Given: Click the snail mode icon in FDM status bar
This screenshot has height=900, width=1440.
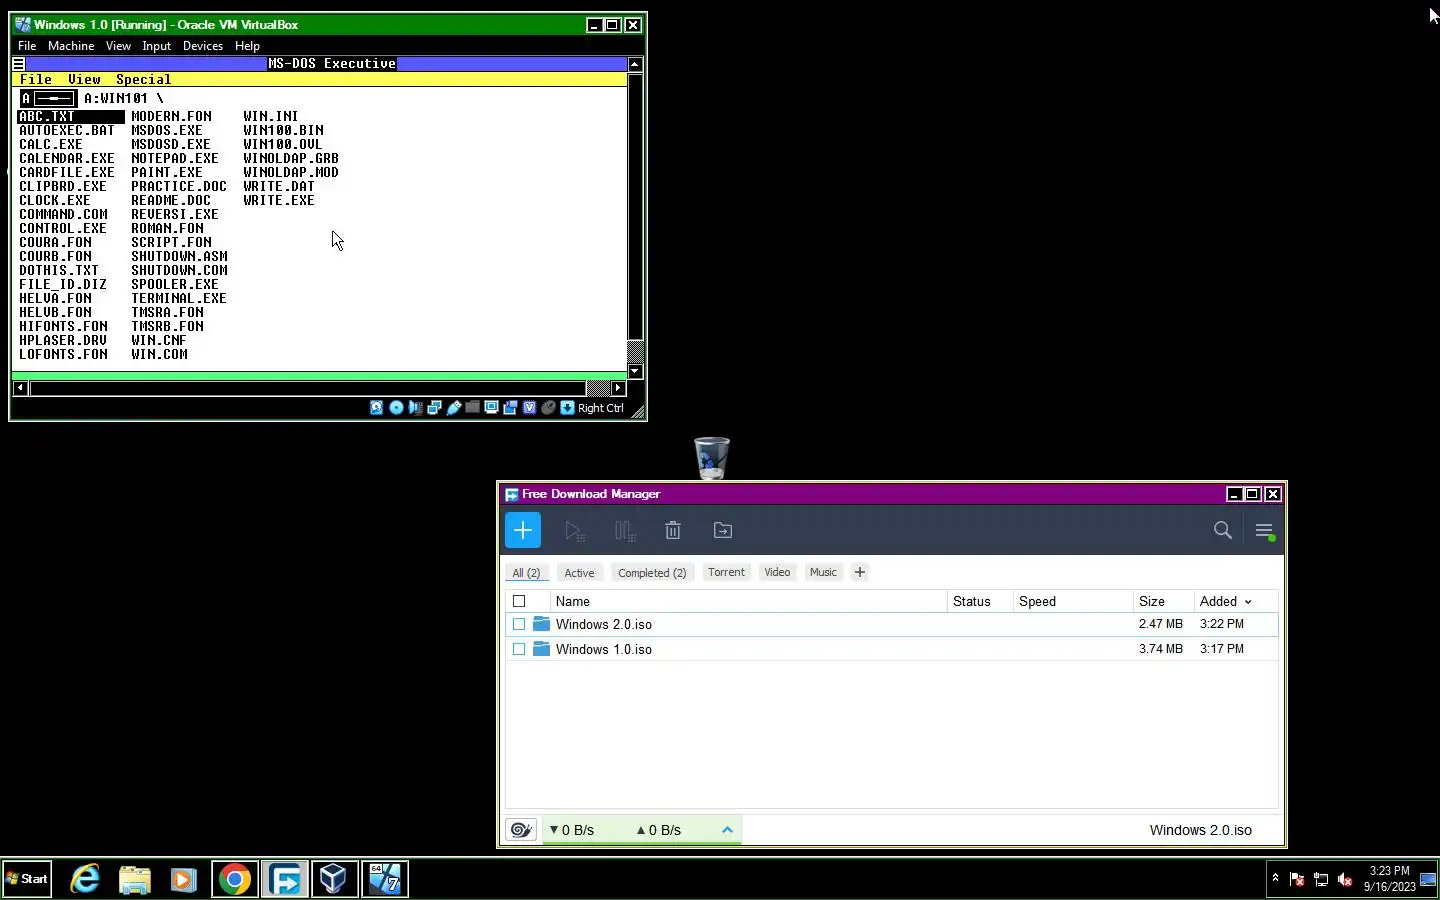Looking at the screenshot, I should [521, 830].
